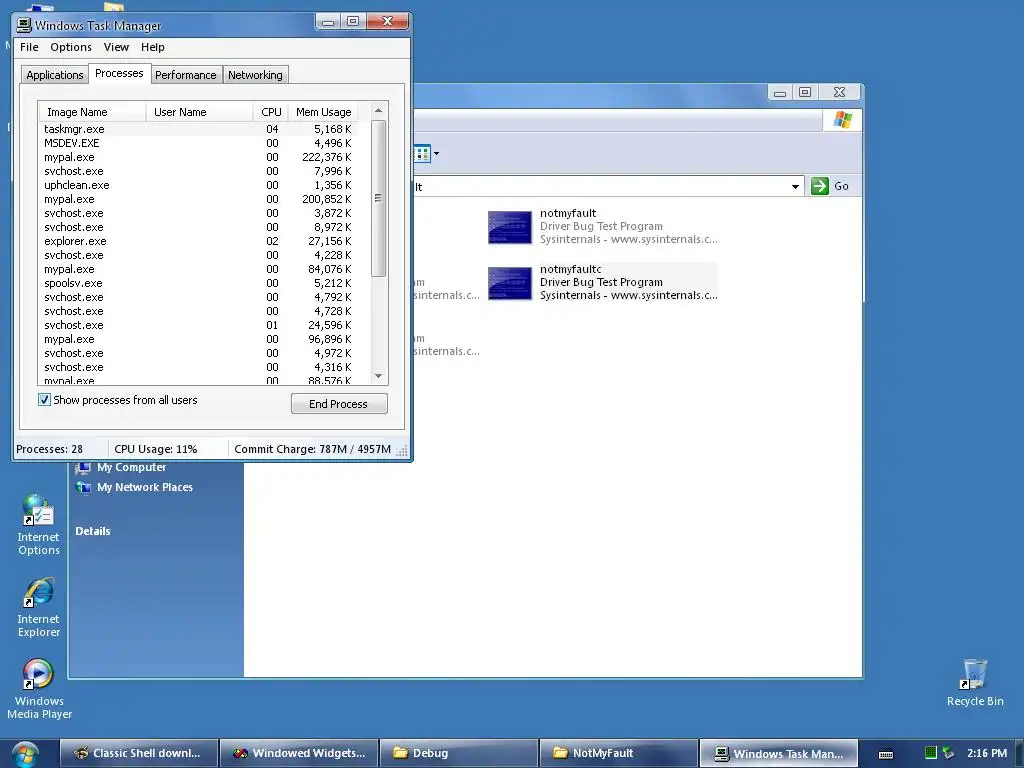
Task: Sort by User Name column header
Action: pyautogui.click(x=199, y=112)
